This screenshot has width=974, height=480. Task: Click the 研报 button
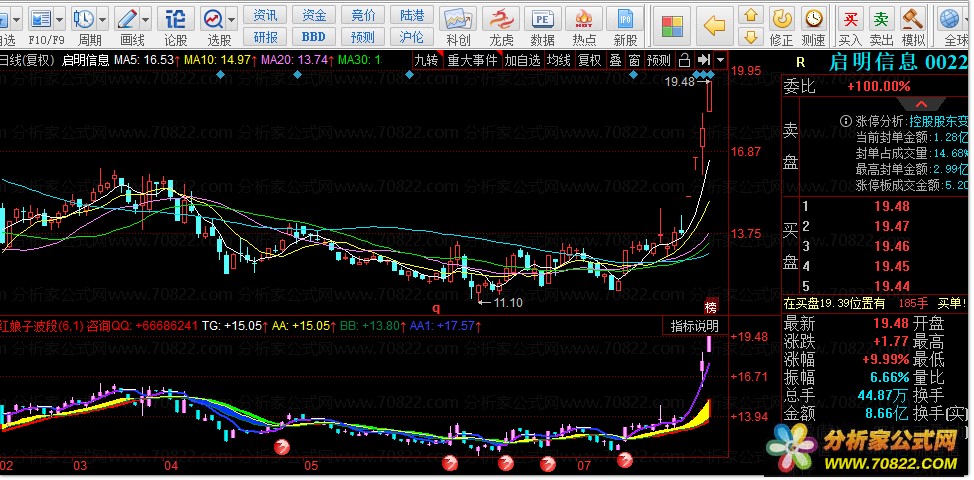tap(265, 37)
